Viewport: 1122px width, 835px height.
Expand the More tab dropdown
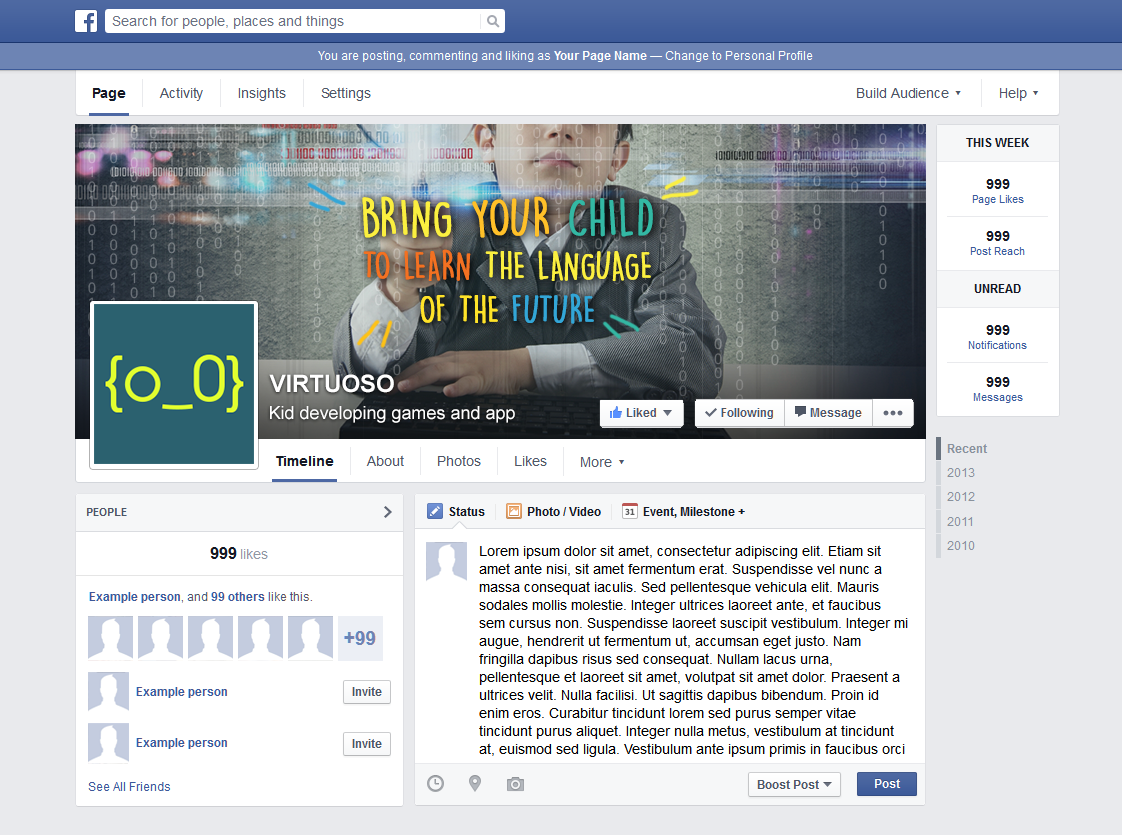(602, 462)
